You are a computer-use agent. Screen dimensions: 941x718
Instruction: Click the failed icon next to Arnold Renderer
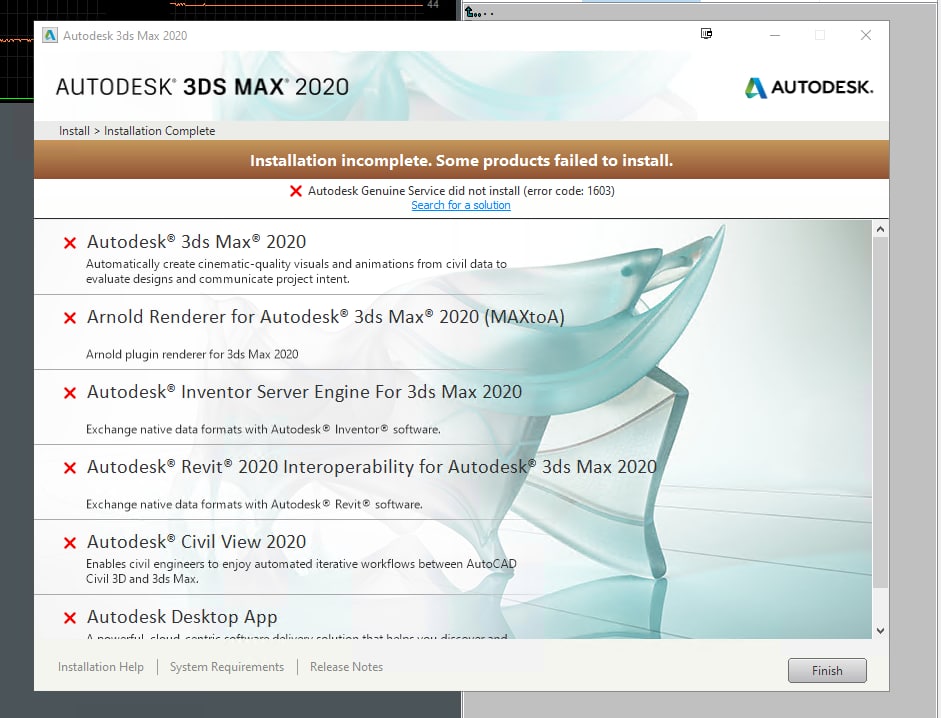[70, 318]
